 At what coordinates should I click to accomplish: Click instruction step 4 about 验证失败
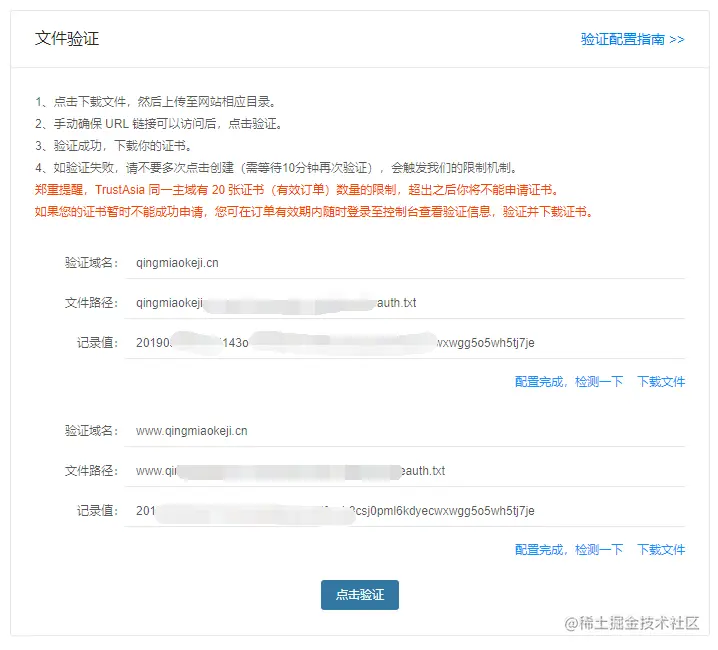[277, 168]
